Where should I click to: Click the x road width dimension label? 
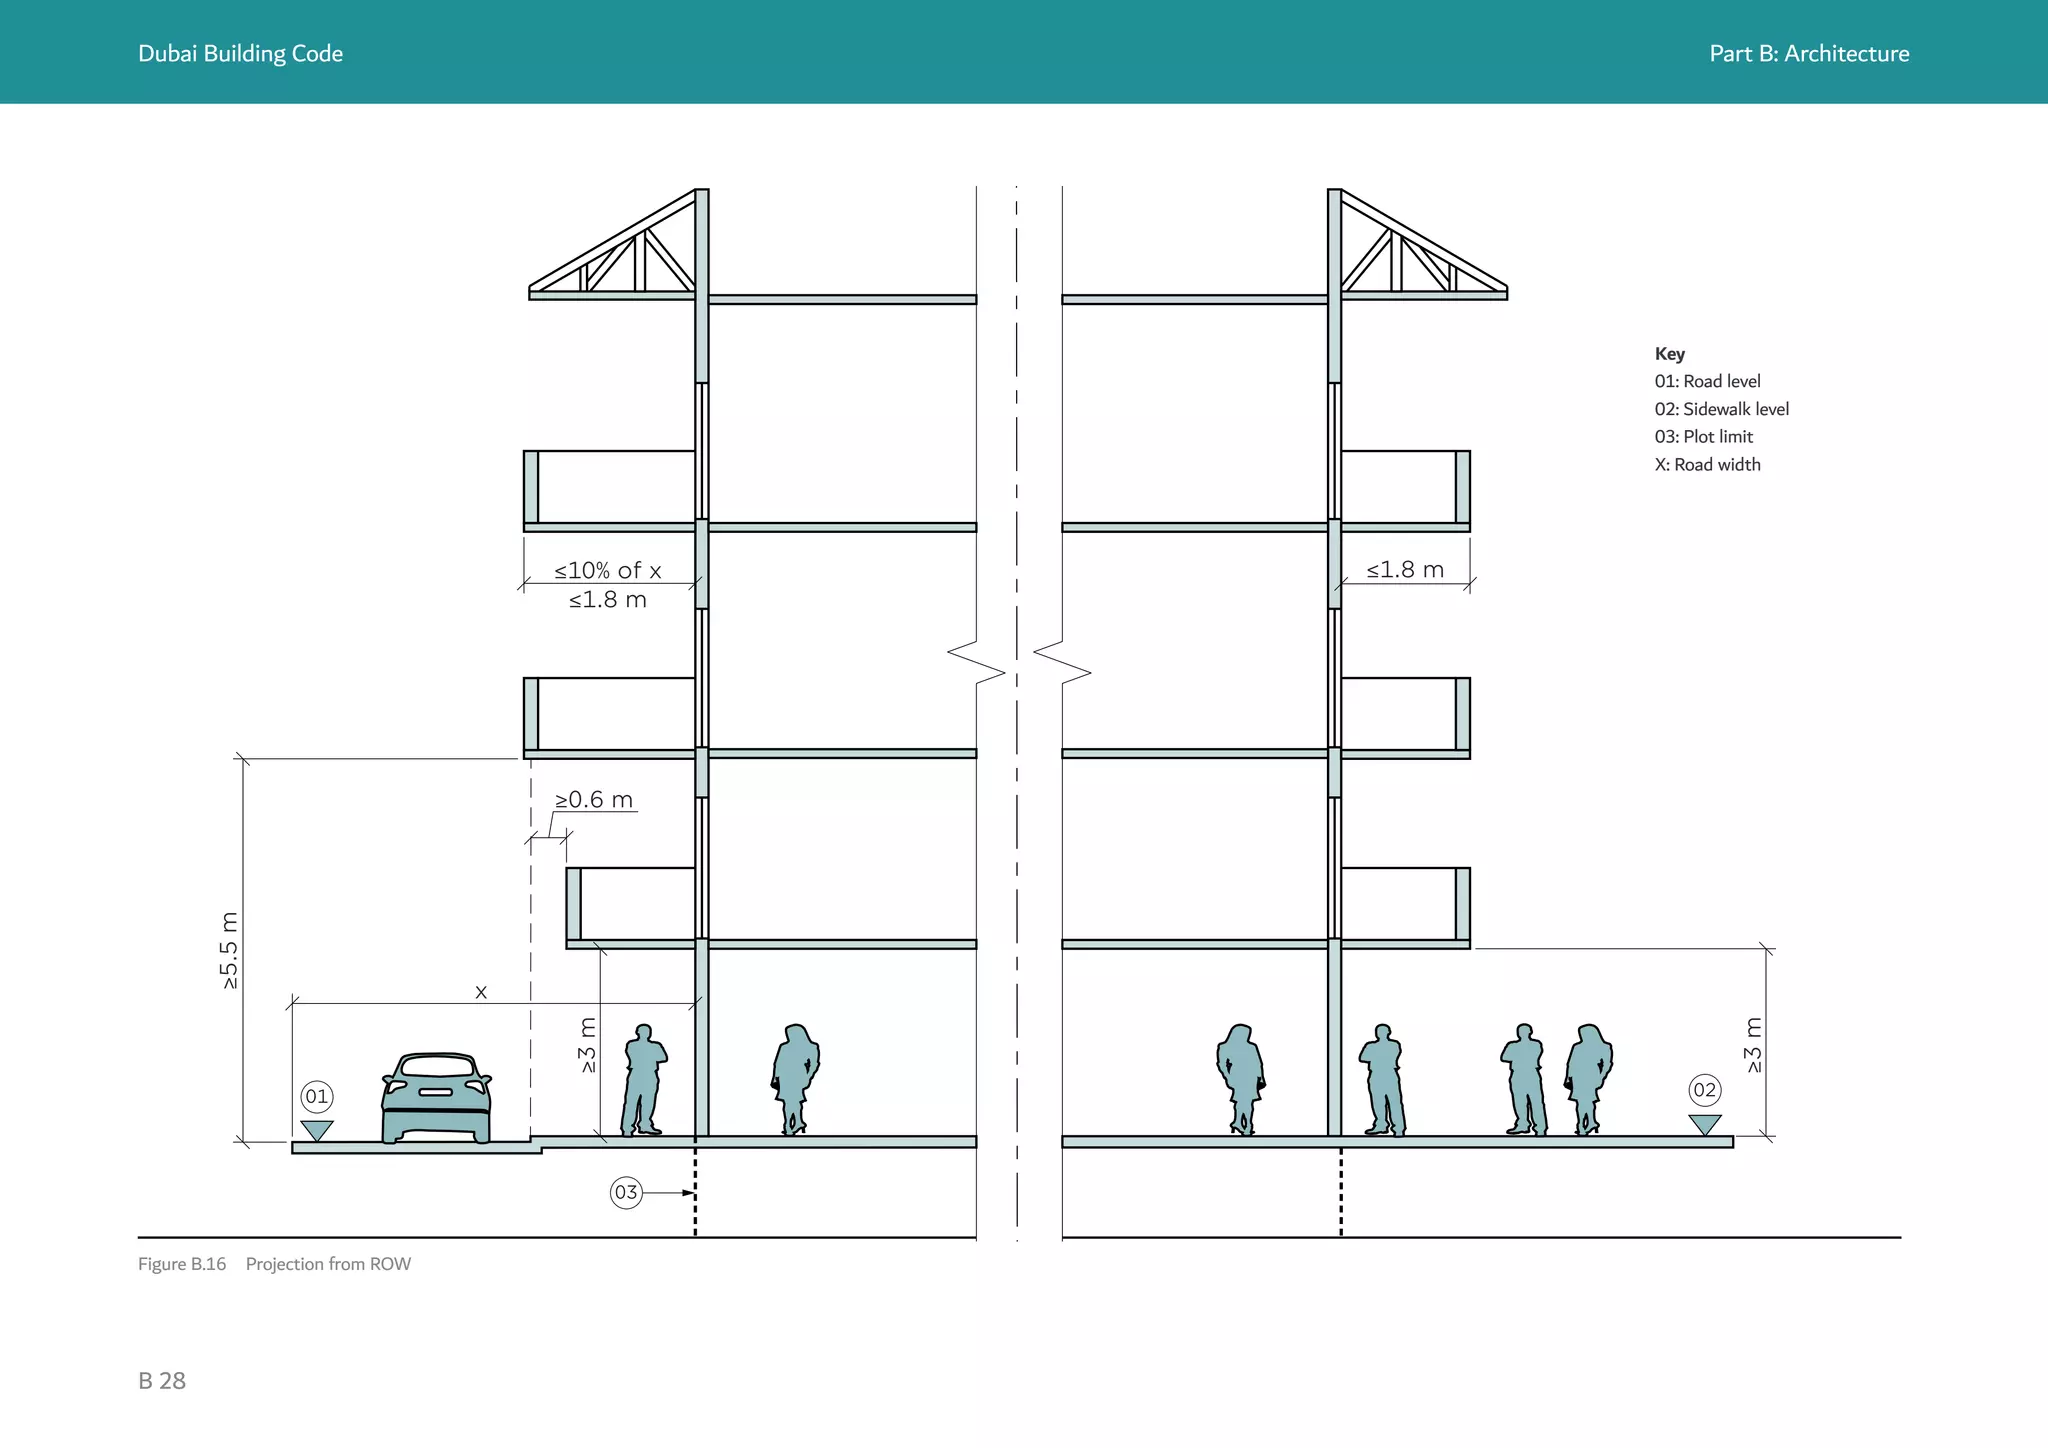tap(481, 992)
